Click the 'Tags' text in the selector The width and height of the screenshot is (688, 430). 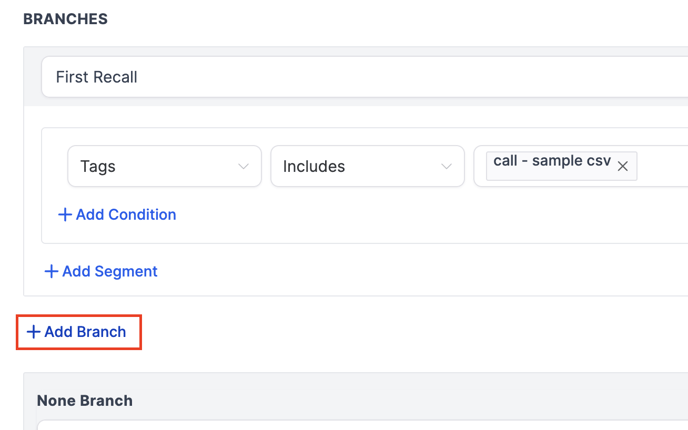click(x=97, y=167)
